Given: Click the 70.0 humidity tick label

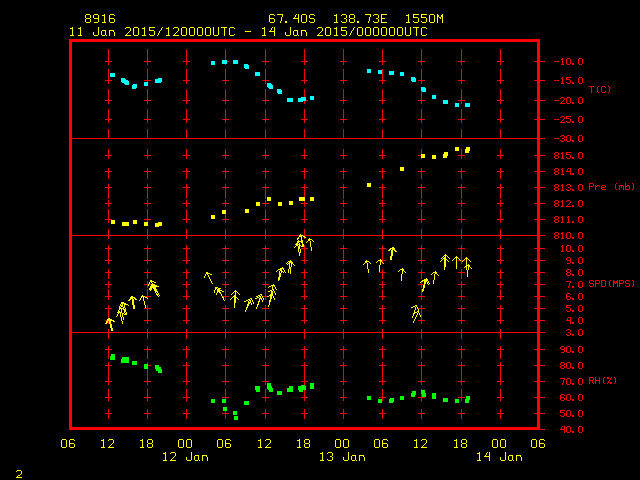Looking at the screenshot, I should point(571,382).
